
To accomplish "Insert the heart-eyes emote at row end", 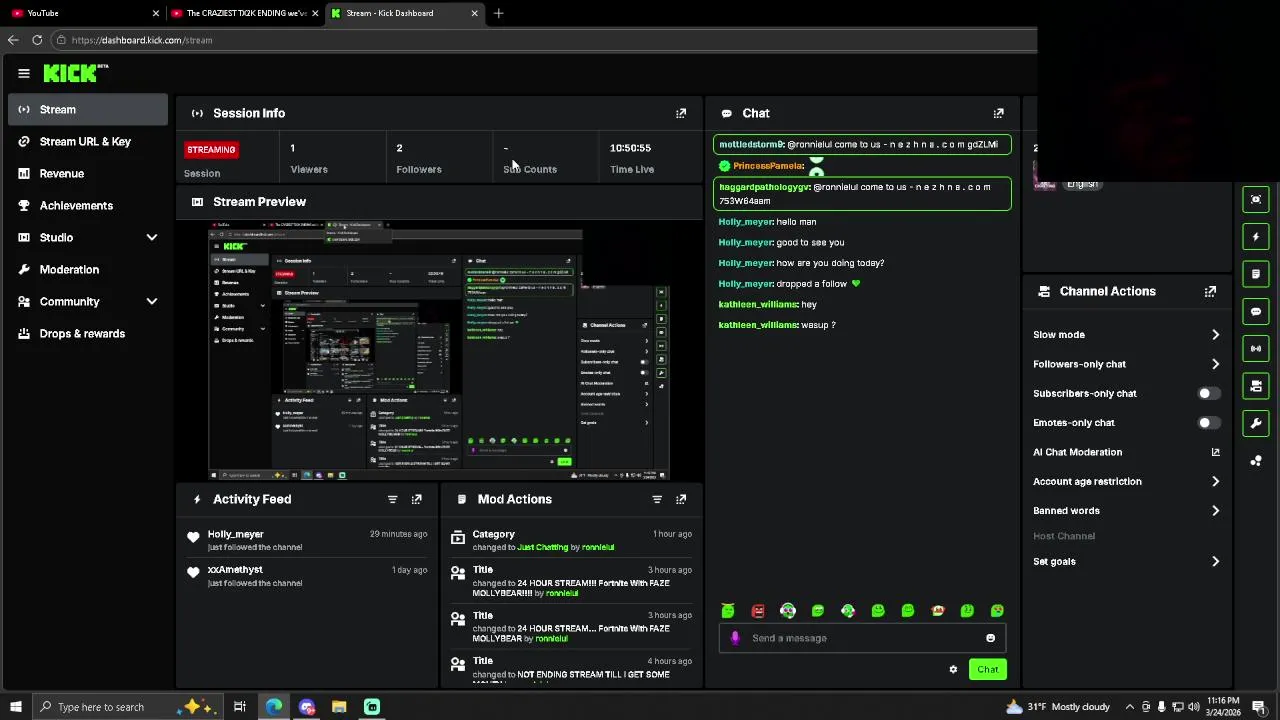I will coord(997,611).
